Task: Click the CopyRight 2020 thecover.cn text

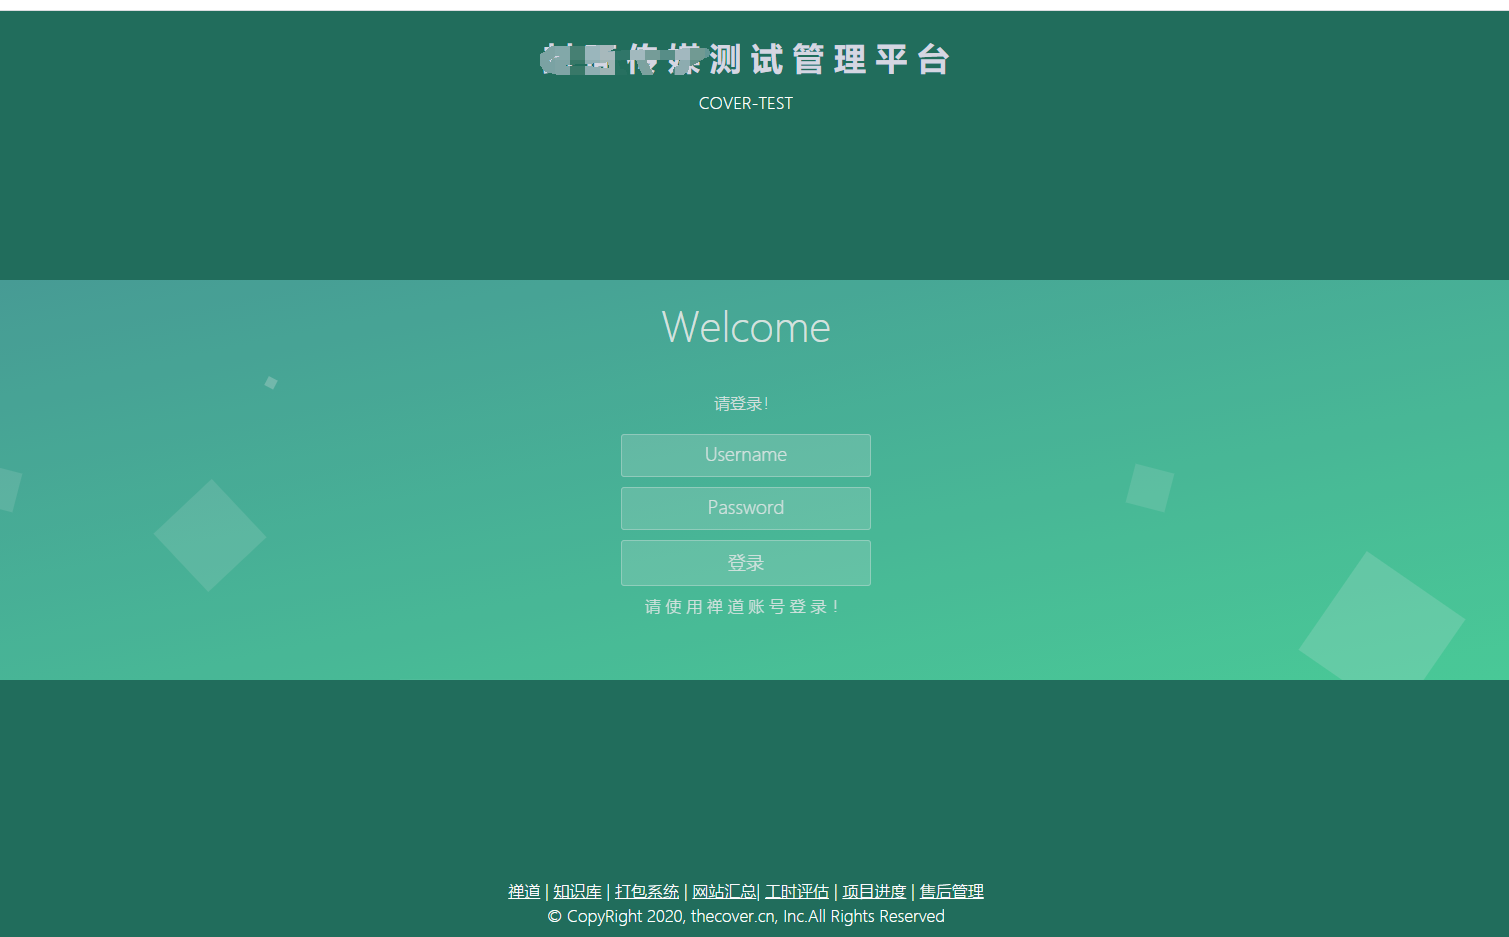Action: click(x=746, y=916)
